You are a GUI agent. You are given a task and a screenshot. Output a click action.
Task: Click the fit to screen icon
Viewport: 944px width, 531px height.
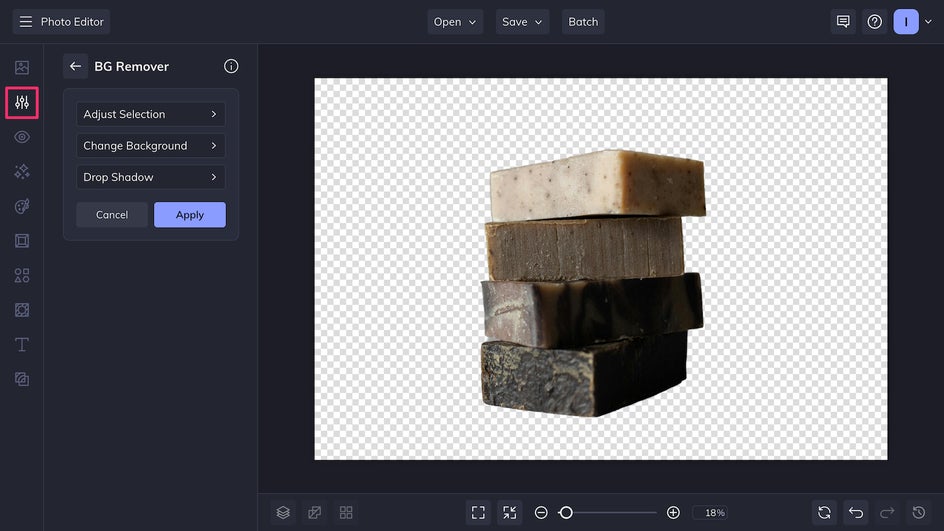[478, 512]
